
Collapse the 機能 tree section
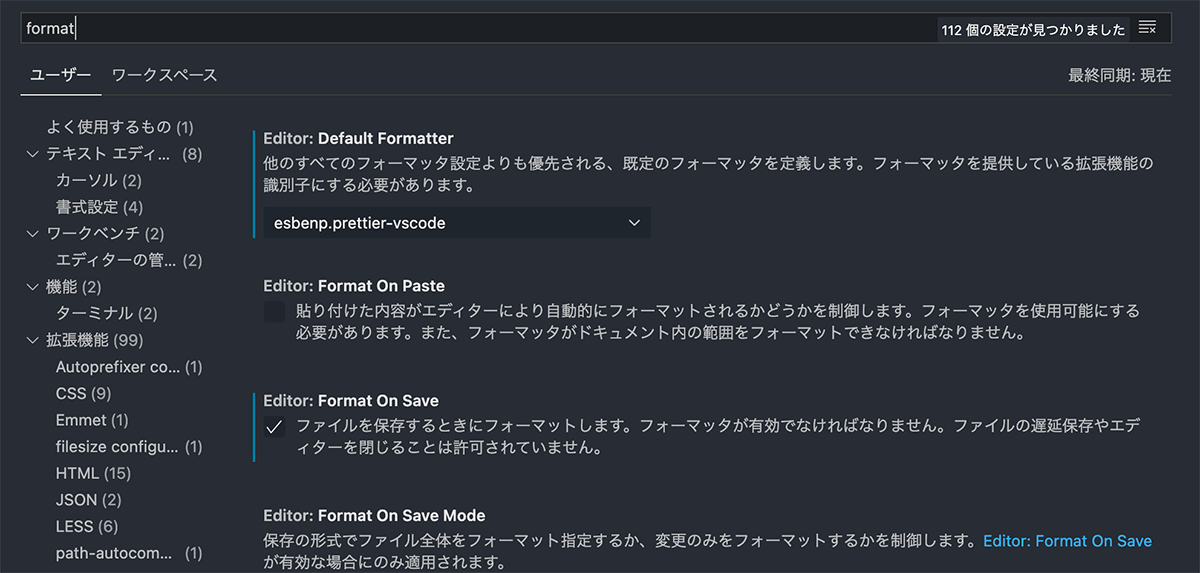[x=32, y=287]
